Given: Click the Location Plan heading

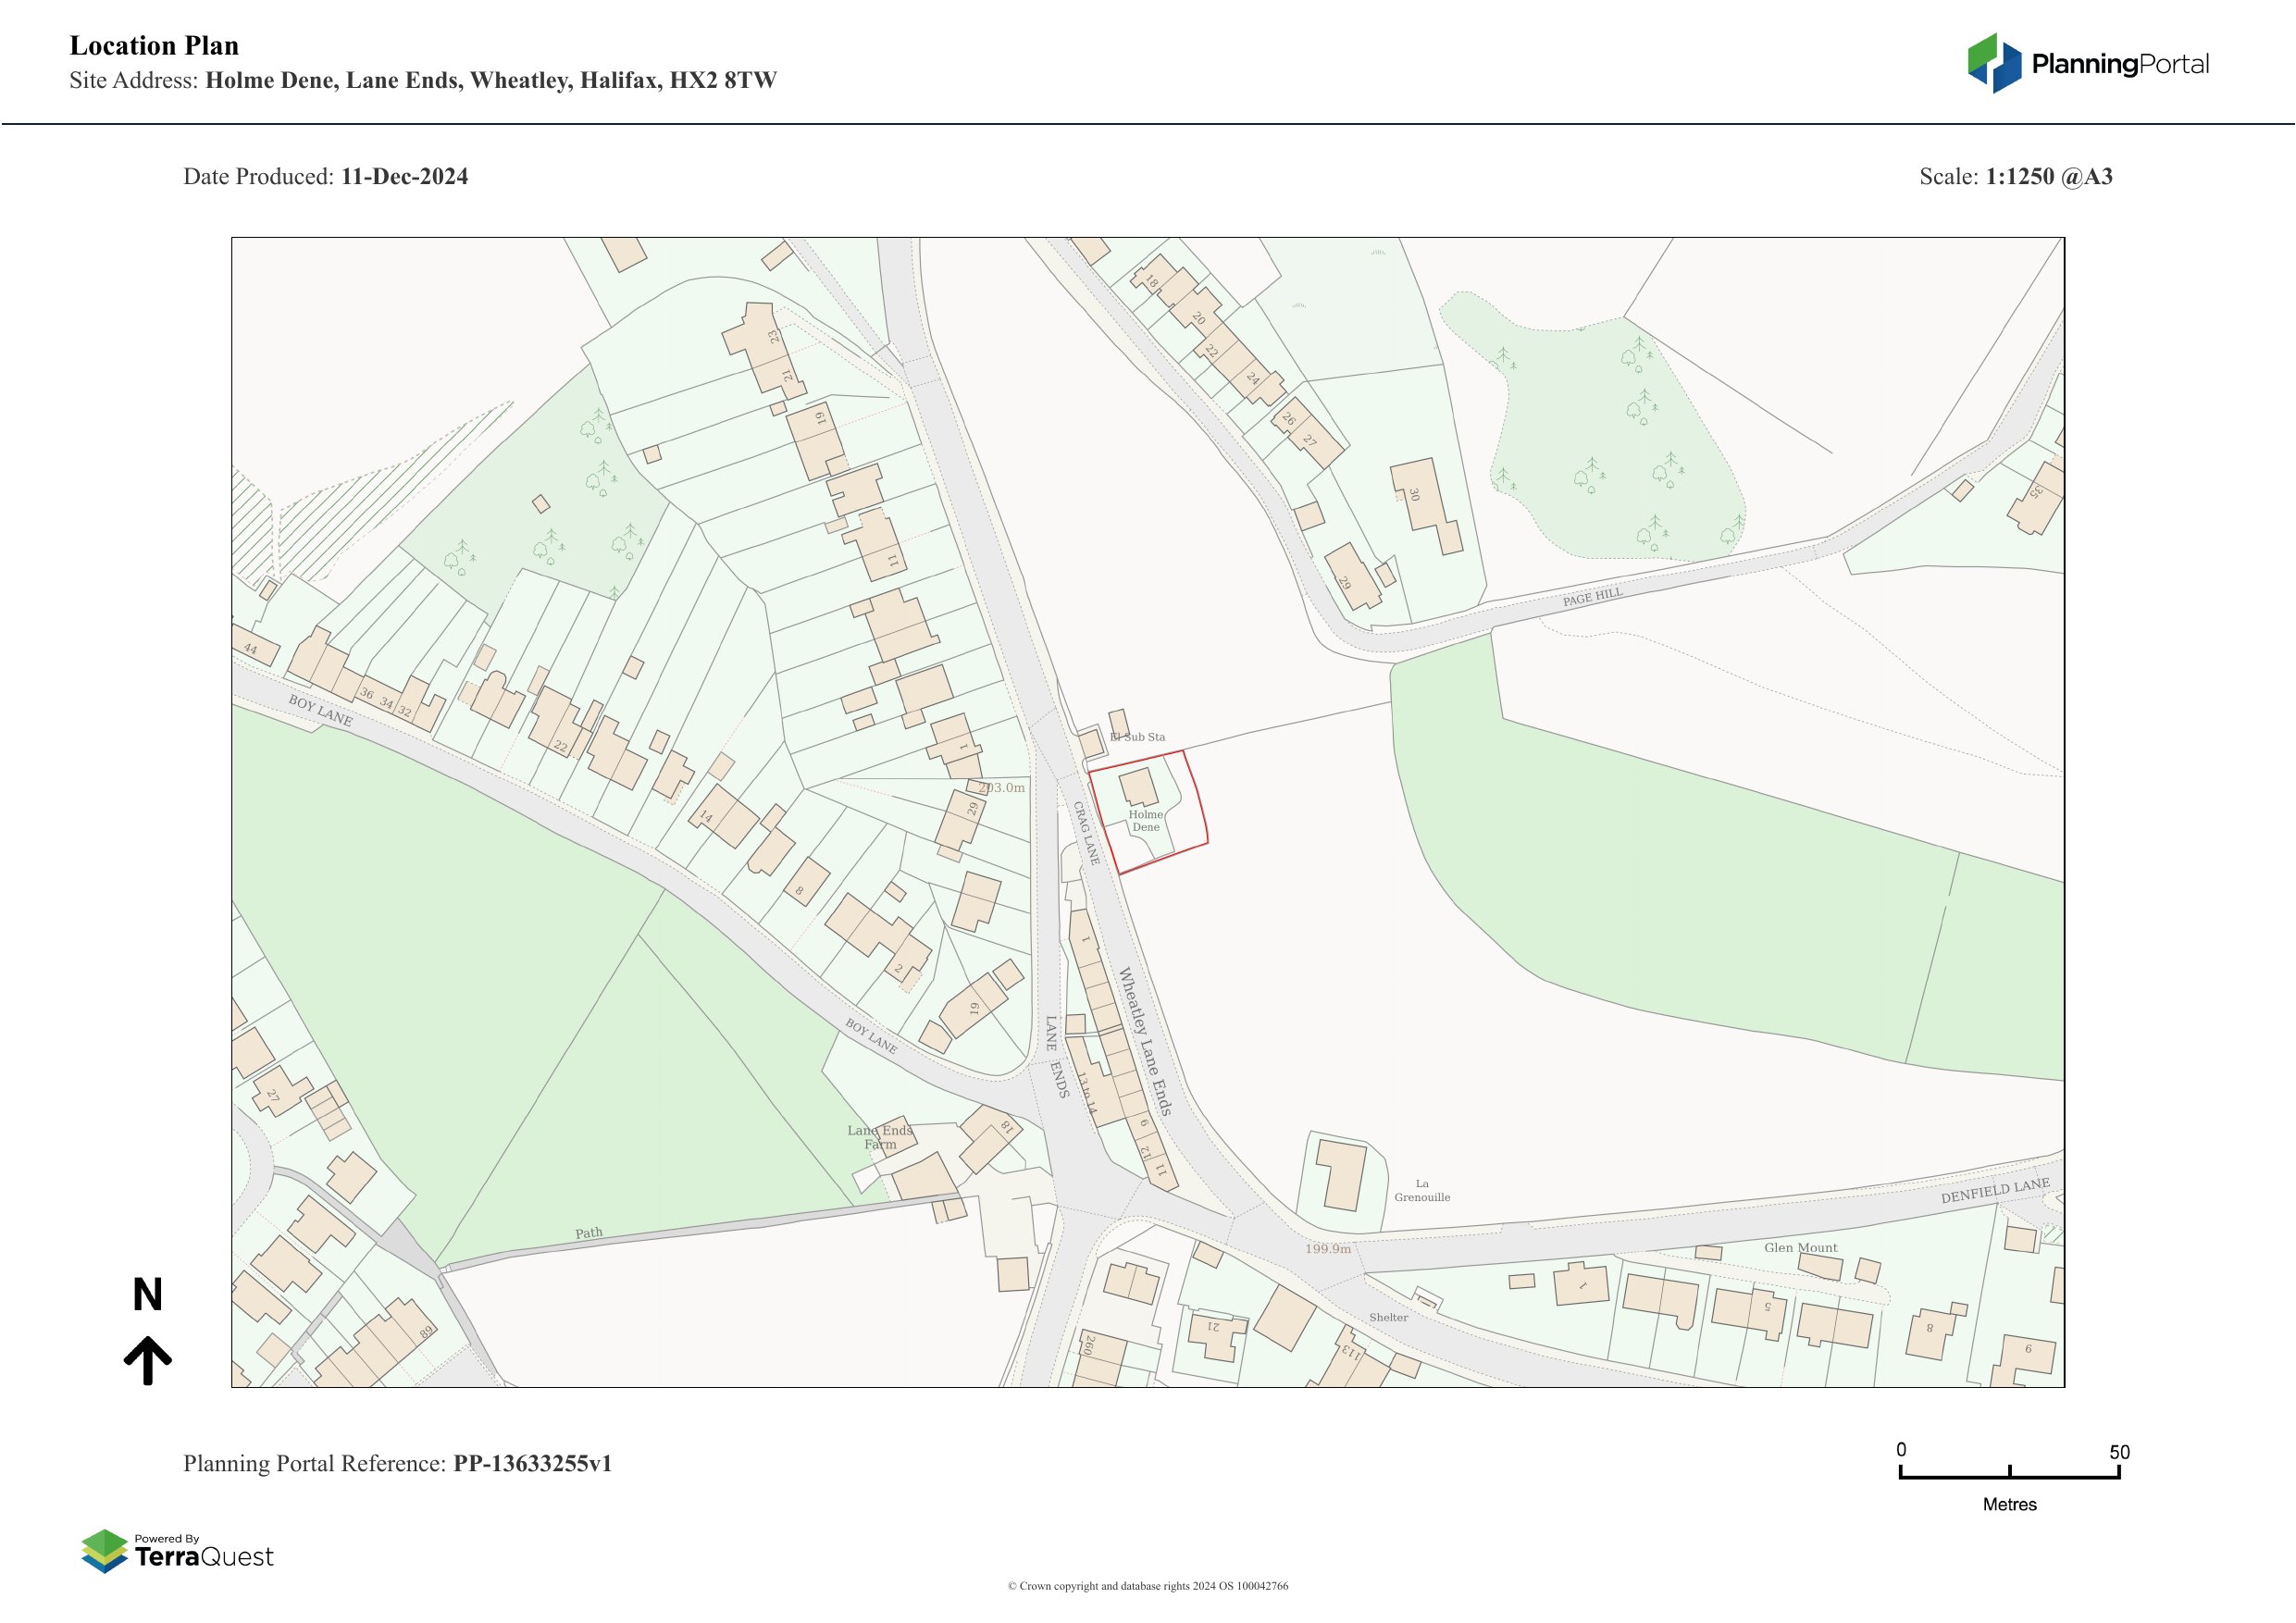Looking at the screenshot, I should (x=154, y=46).
